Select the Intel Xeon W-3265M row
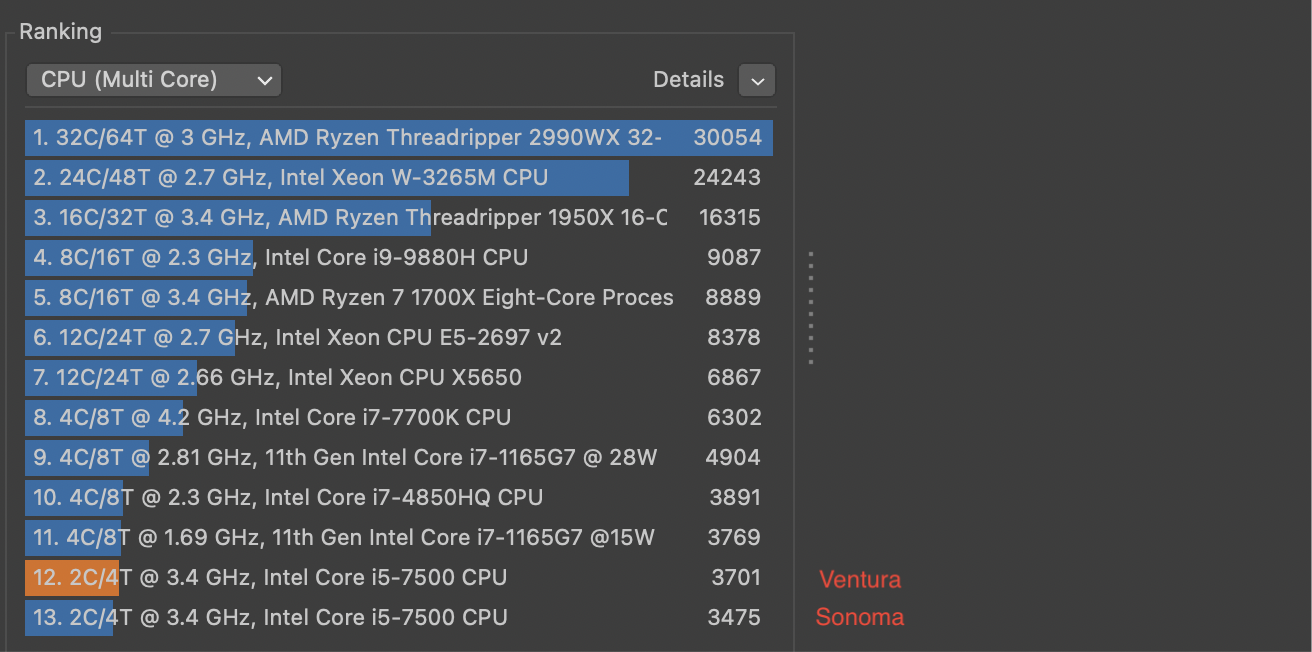The height and width of the screenshot is (652, 1312). pyautogui.click(x=399, y=178)
